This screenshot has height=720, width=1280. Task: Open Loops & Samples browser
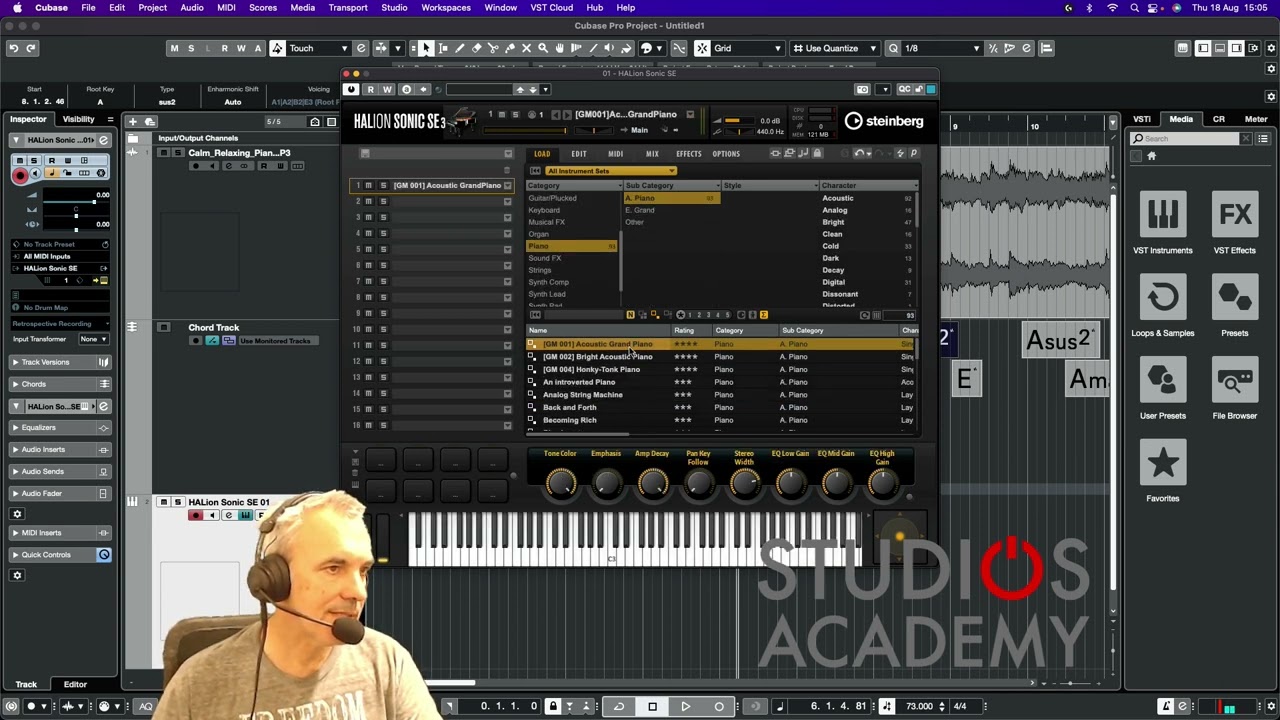pos(1162,307)
